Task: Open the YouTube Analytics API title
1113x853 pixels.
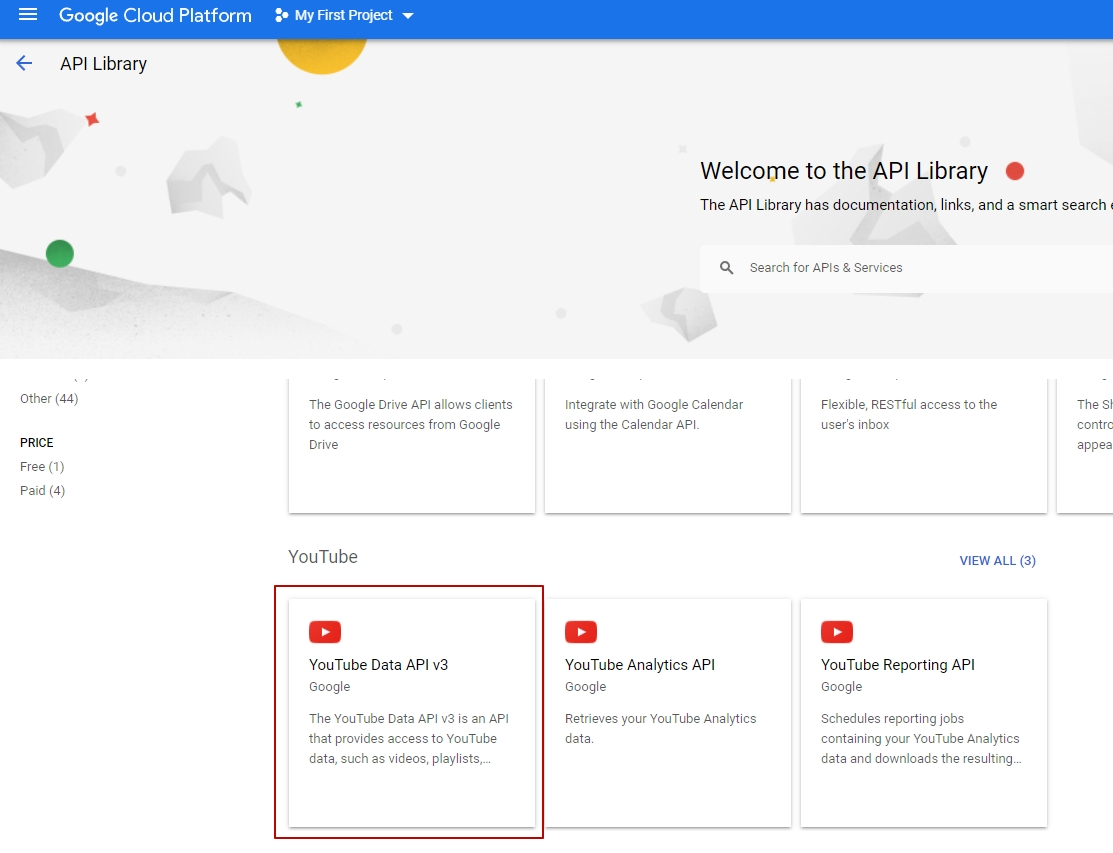Action: (x=640, y=665)
